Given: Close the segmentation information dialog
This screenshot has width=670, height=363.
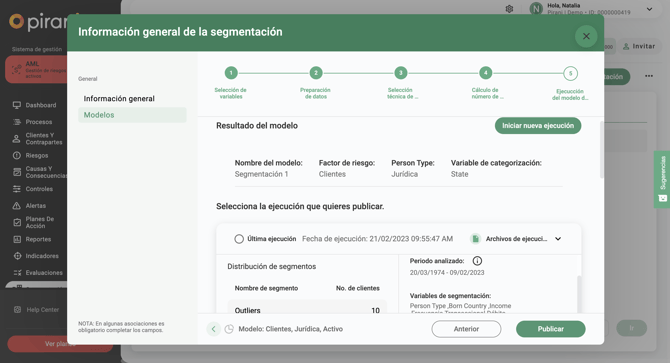Looking at the screenshot, I should (586, 36).
